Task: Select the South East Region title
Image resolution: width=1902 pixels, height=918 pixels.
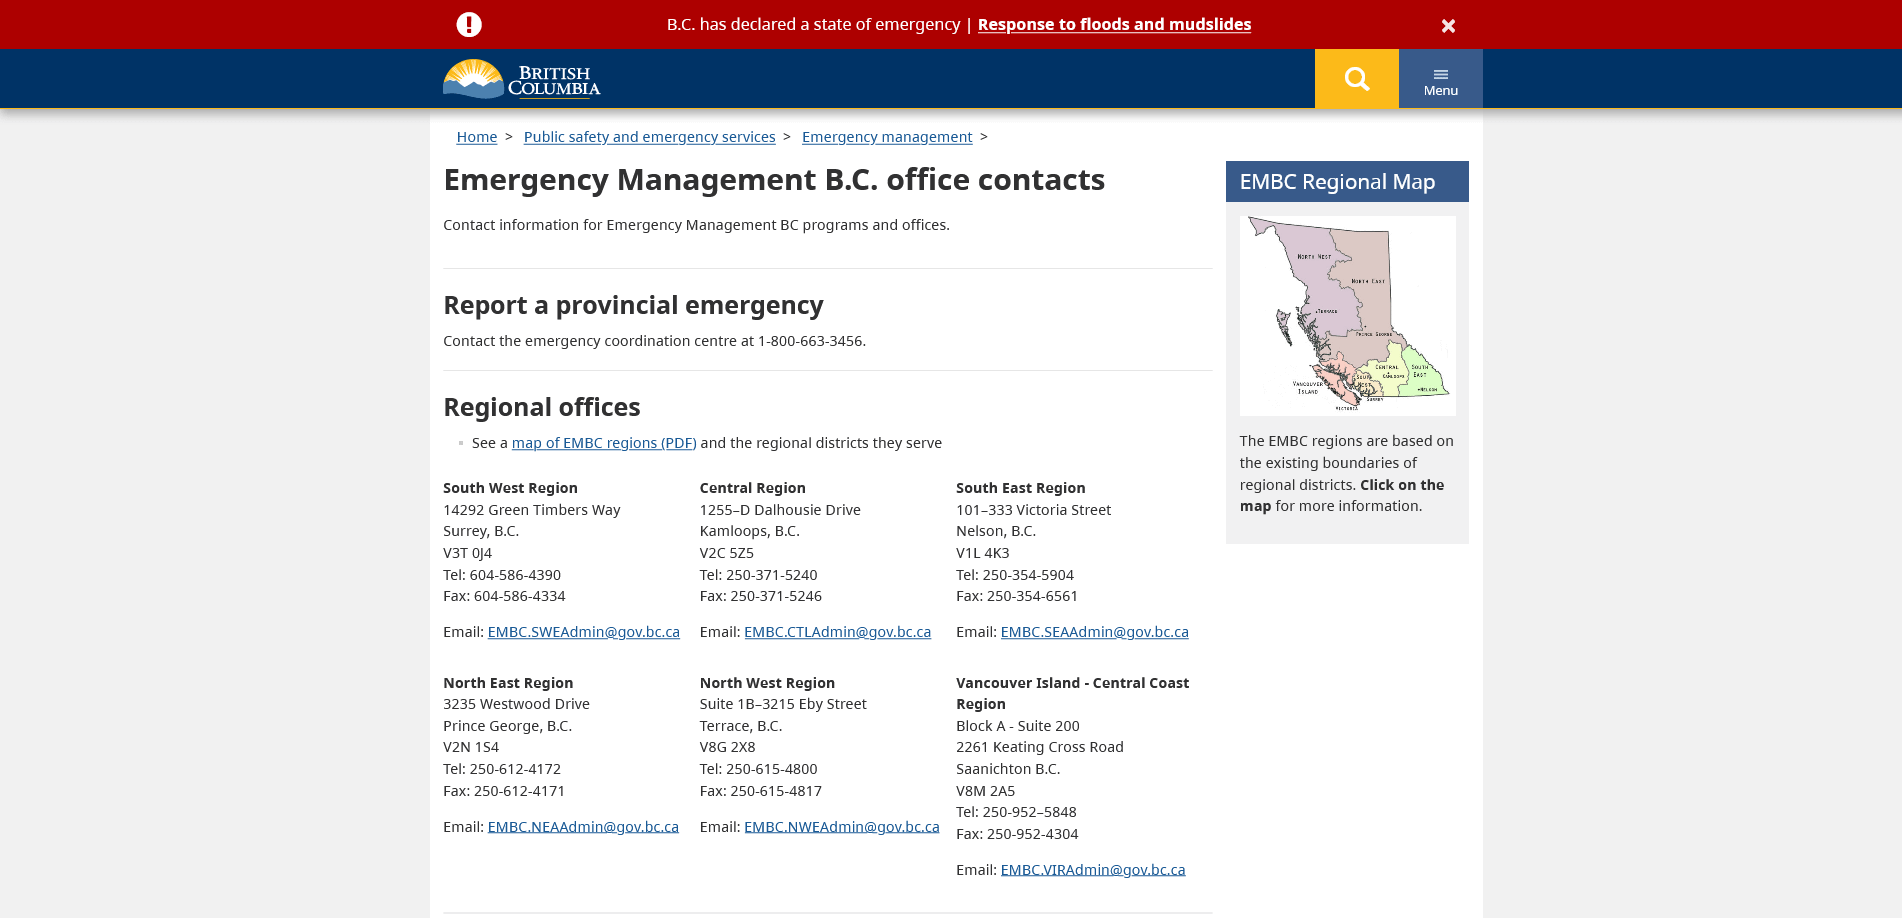Action: point(1021,488)
